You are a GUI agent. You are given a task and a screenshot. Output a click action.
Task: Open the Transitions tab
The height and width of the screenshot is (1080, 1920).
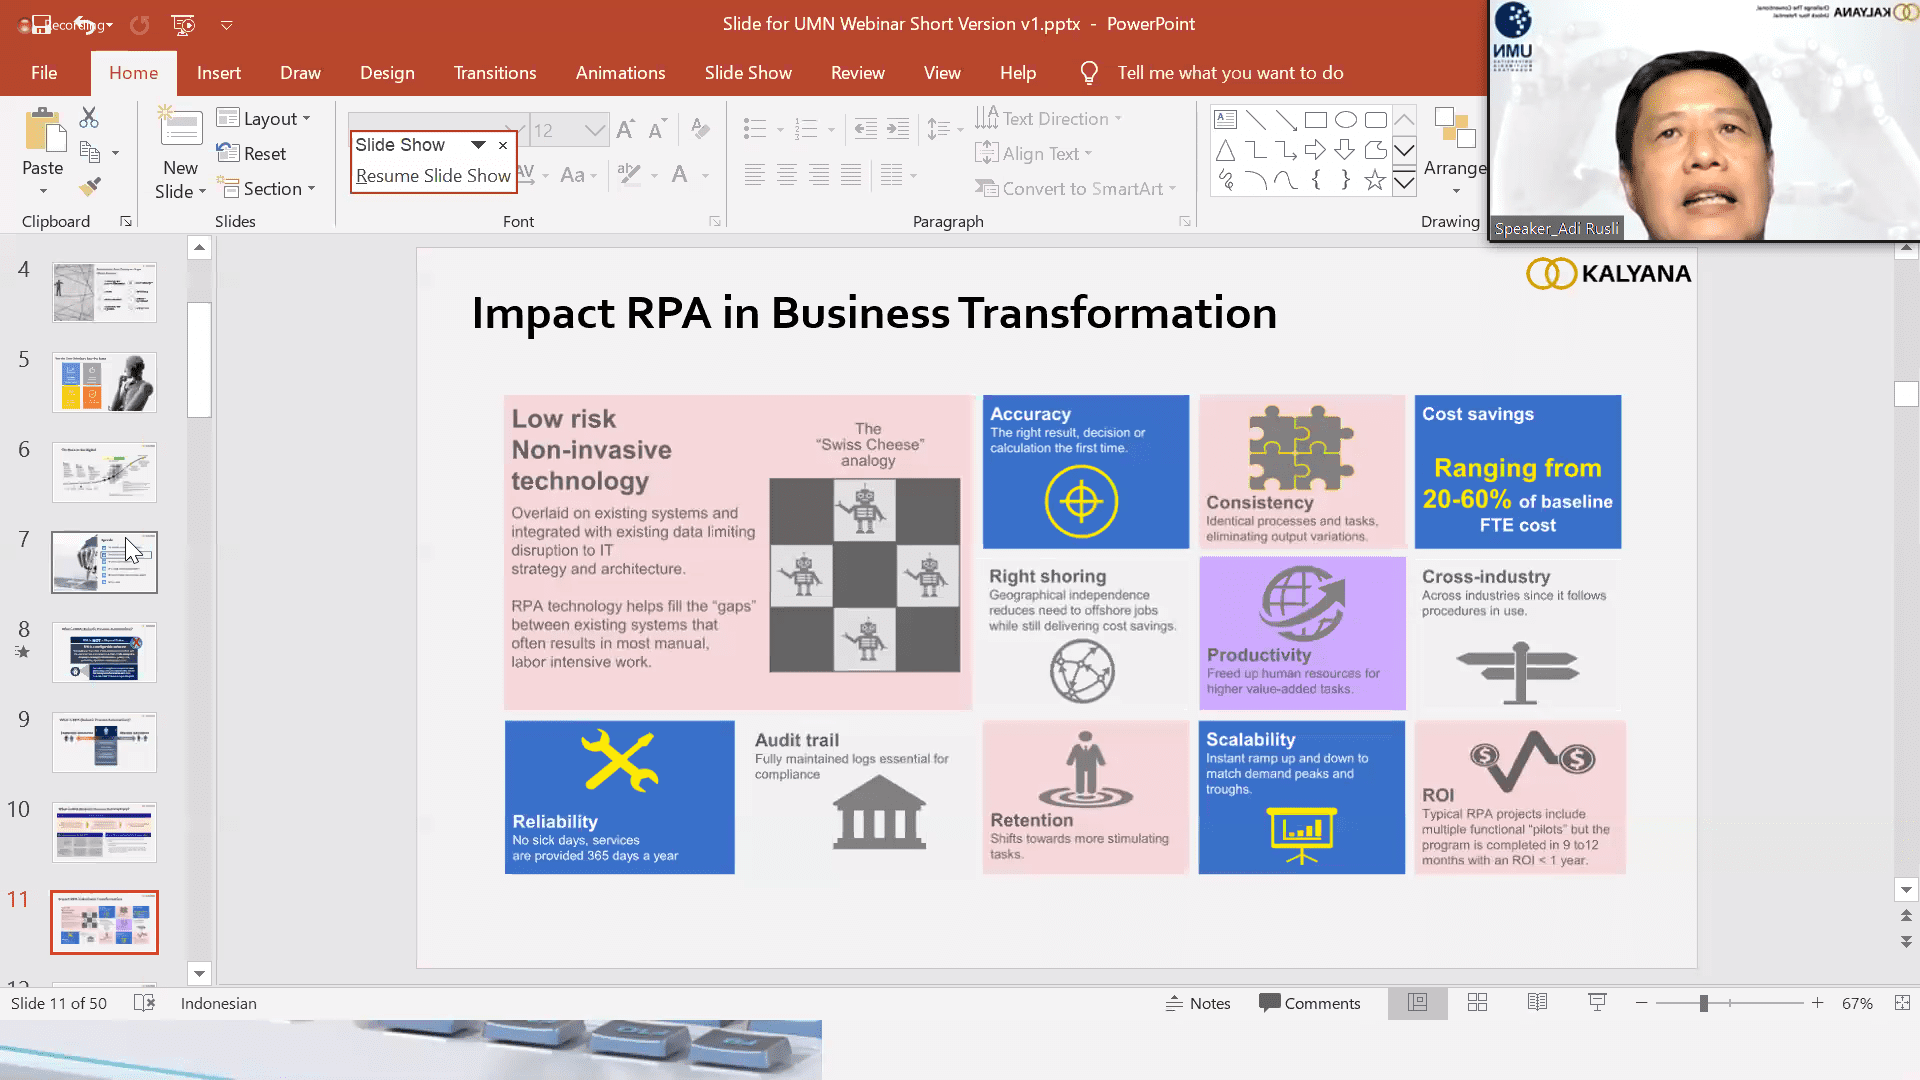pyautogui.click(x=495, y=73)
